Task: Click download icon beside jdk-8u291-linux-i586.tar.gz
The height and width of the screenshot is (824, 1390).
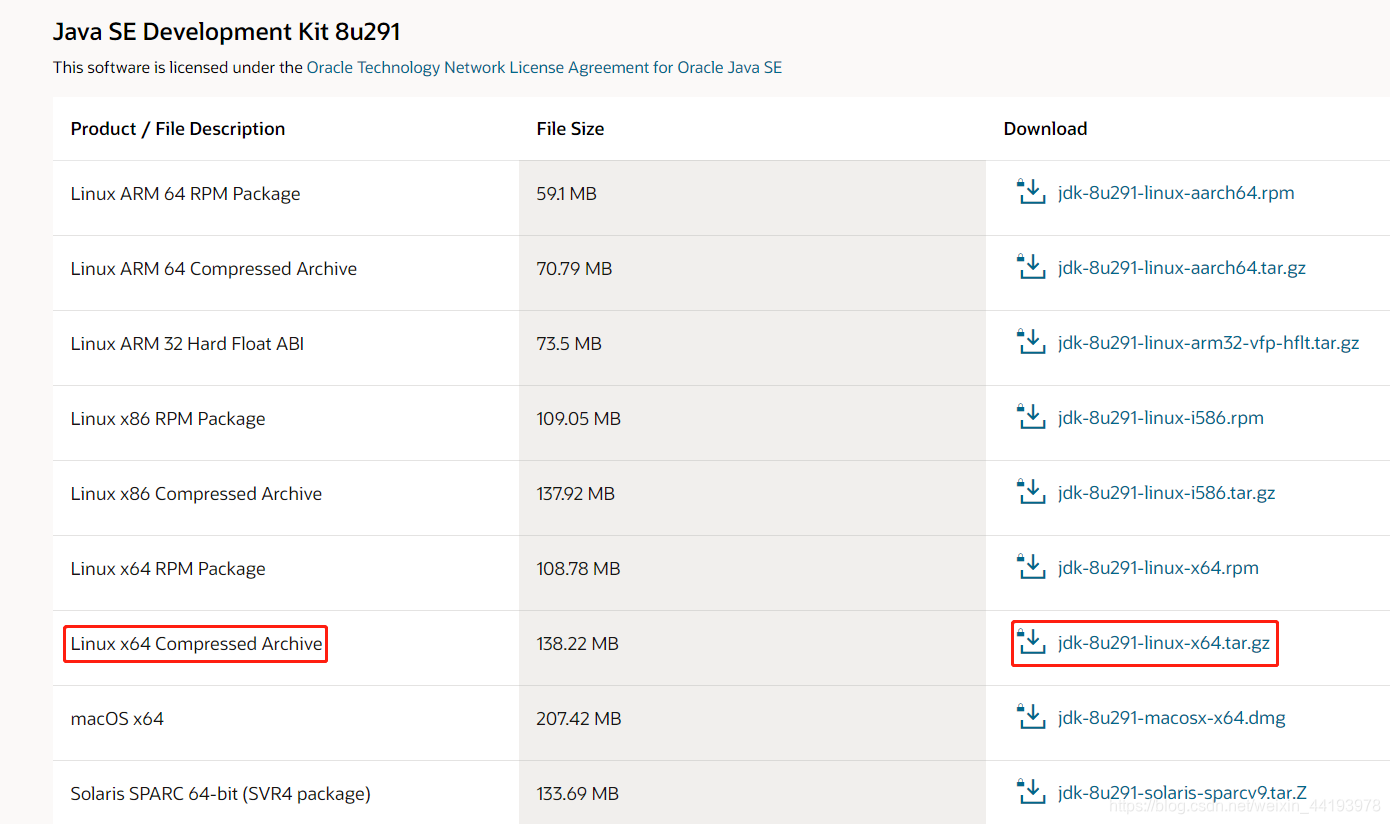Action: coord(1031,491)
